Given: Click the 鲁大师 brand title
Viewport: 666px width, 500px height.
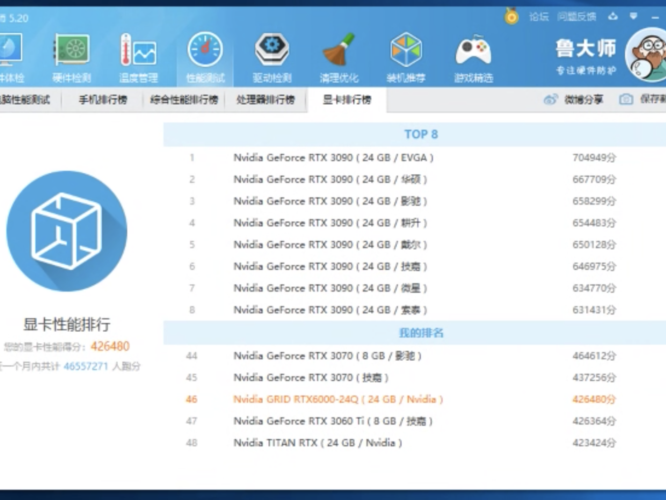Looking at the screenshot, I should 586,48.
